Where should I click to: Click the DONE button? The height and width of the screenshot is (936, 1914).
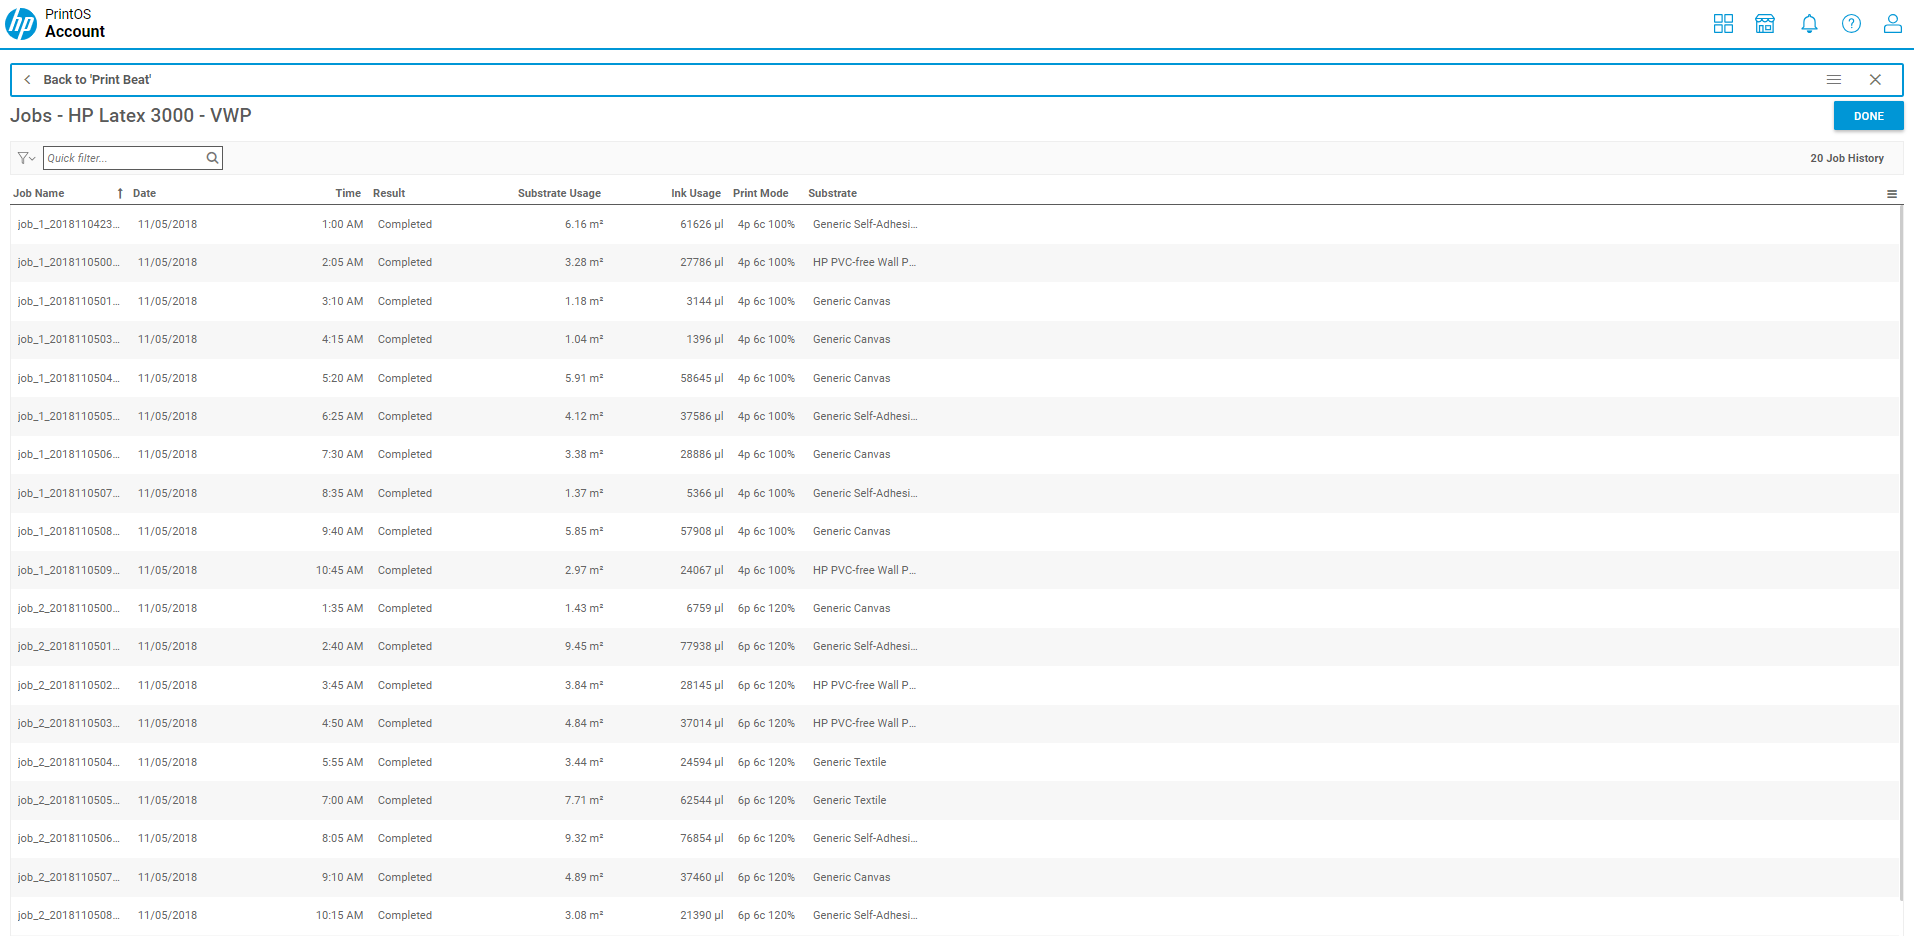[x=1868, y=116]
